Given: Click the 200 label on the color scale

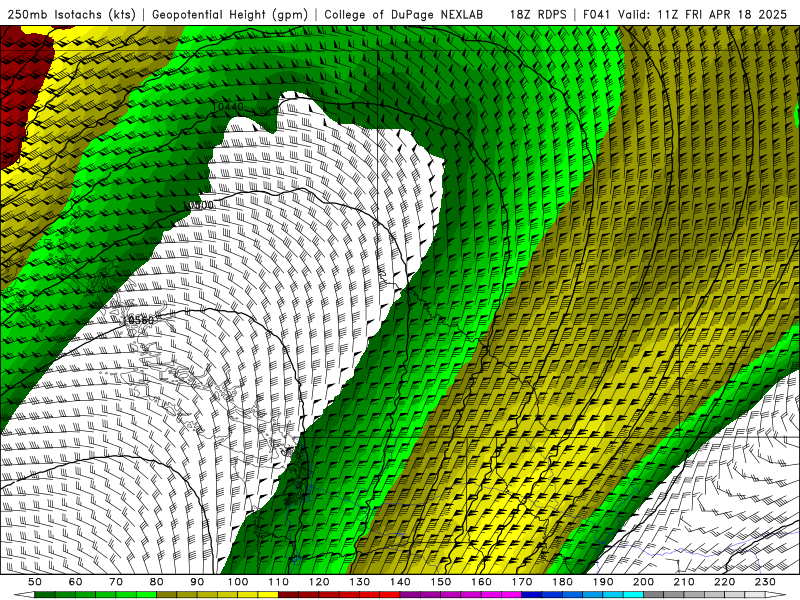Looking at the screenshot, I should pyautogui.click(x=643, y=582).
